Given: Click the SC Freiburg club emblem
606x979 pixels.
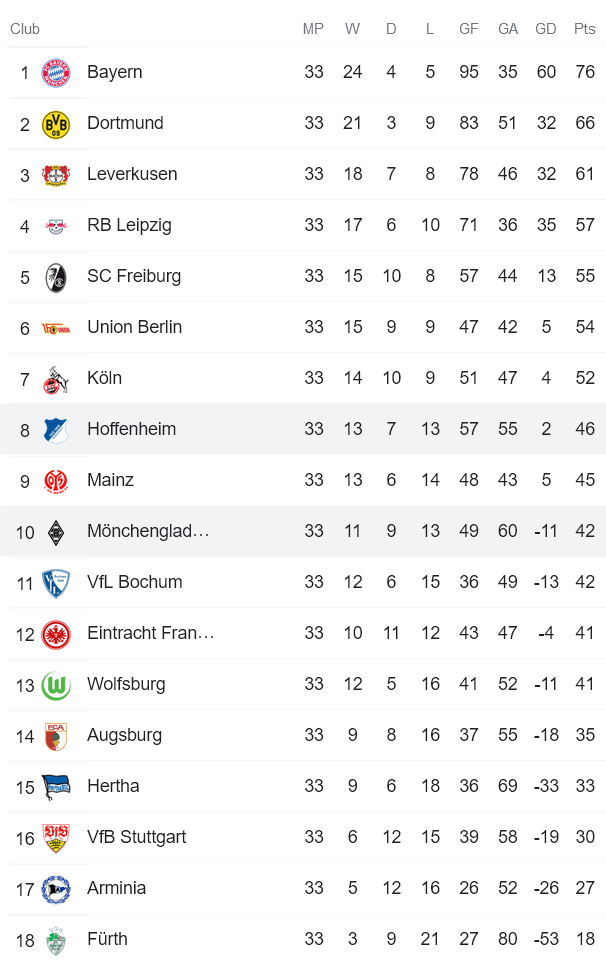Looking at the screenshot, I should 57,276.
